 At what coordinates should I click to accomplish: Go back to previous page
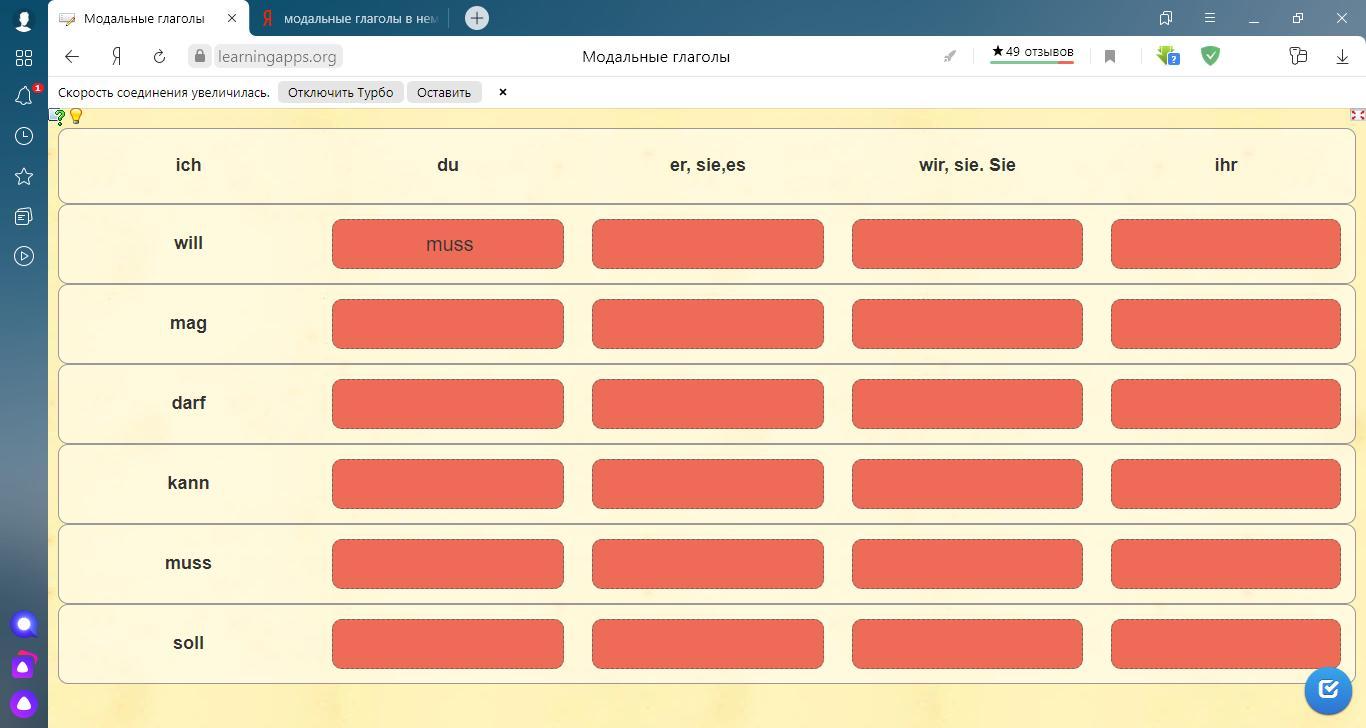[72, 57]
